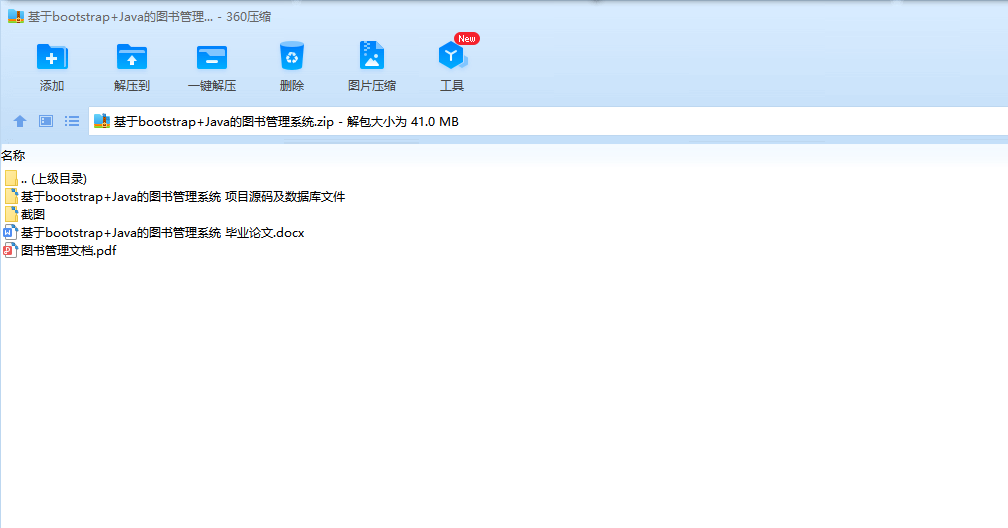This screenshot has width=1008, height=528.
Task: Click the Delete (删除) recycle icon
Action: 291,57
